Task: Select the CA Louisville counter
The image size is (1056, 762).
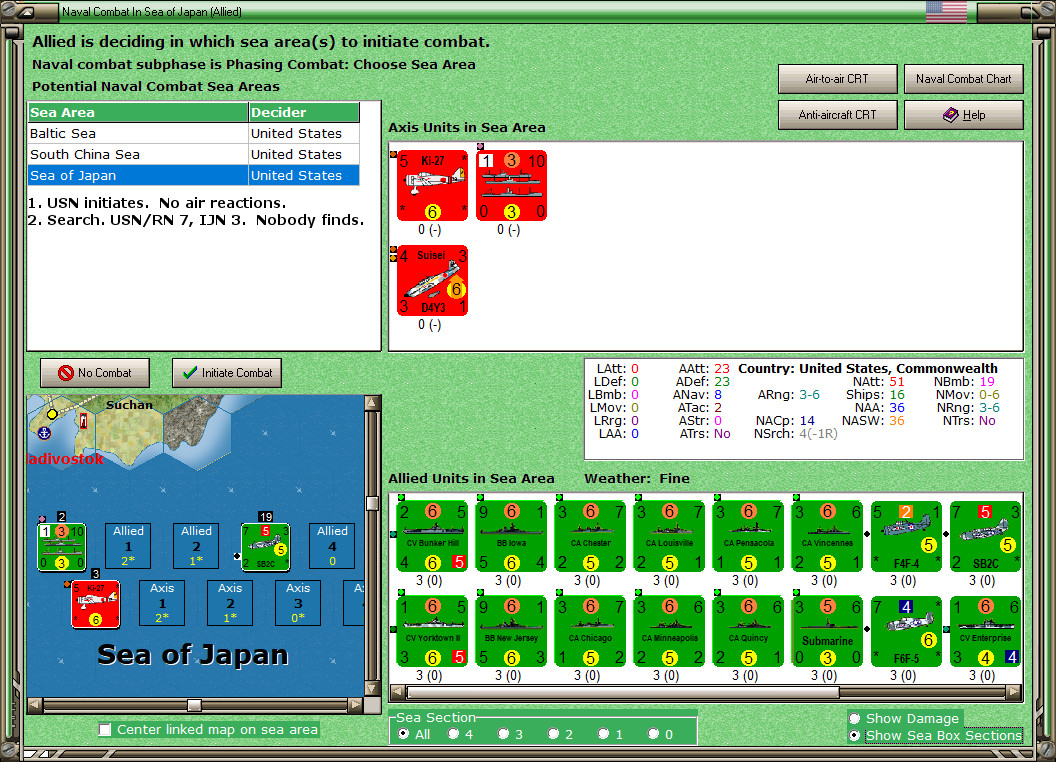Action: [669, 536]
